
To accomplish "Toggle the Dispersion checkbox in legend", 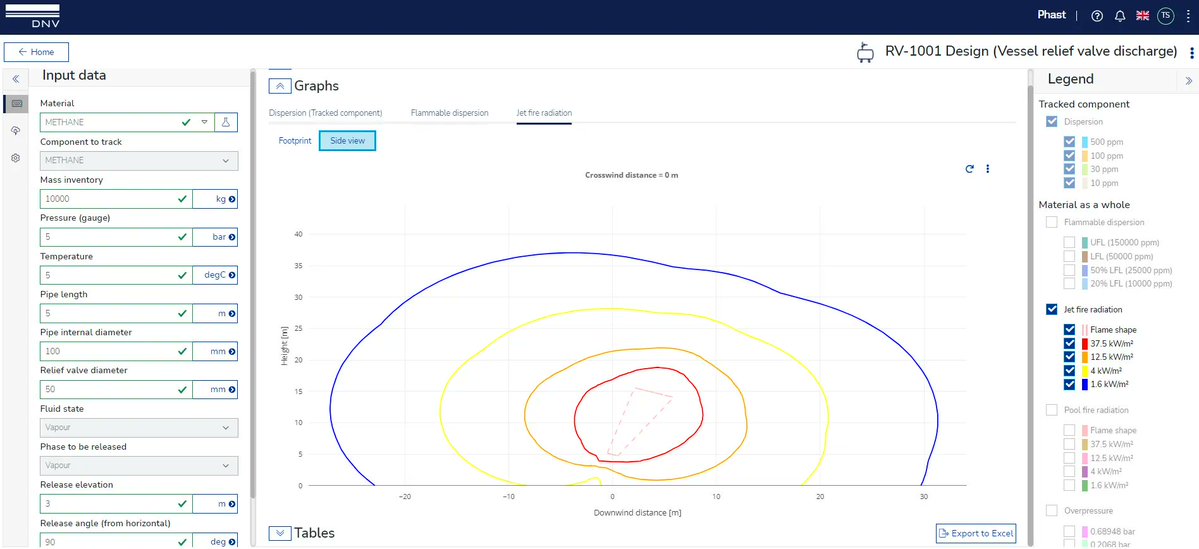I will pyautogui.click(x=1052, y=122).
